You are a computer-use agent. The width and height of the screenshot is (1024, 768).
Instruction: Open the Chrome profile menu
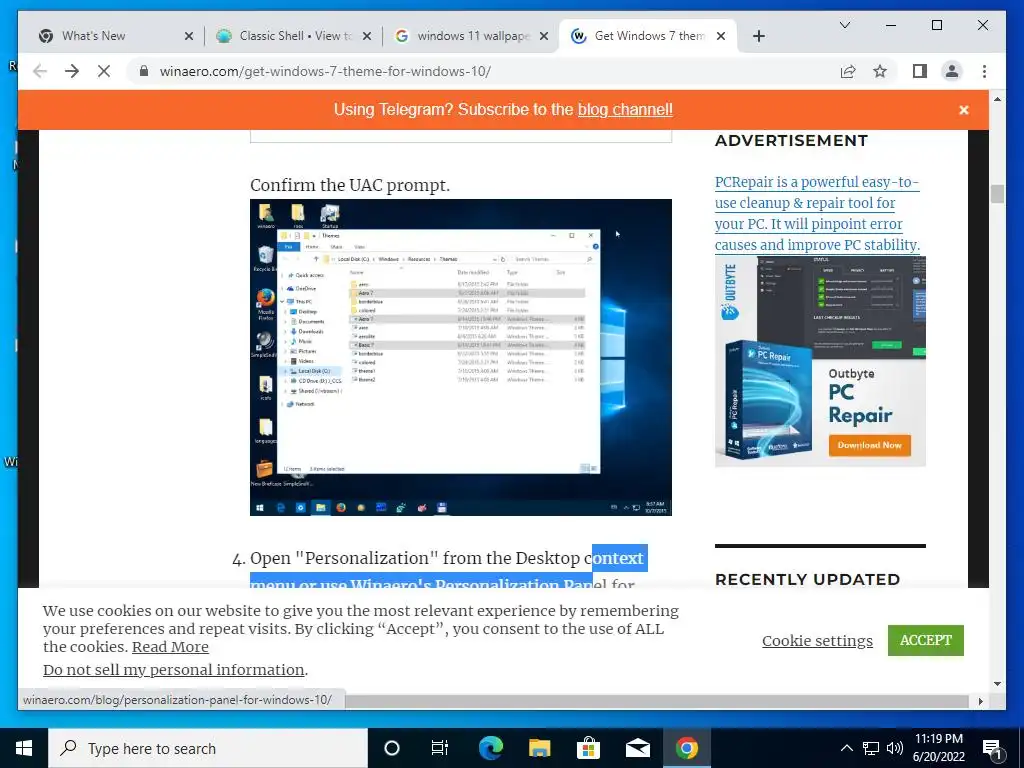point(952,71)
